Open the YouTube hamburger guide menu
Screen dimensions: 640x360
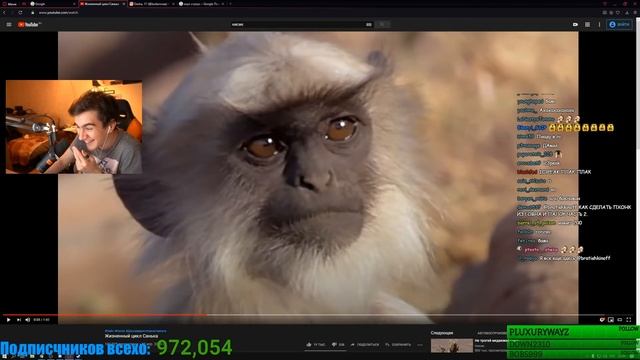pyautogui.click(x=9, y=24)
